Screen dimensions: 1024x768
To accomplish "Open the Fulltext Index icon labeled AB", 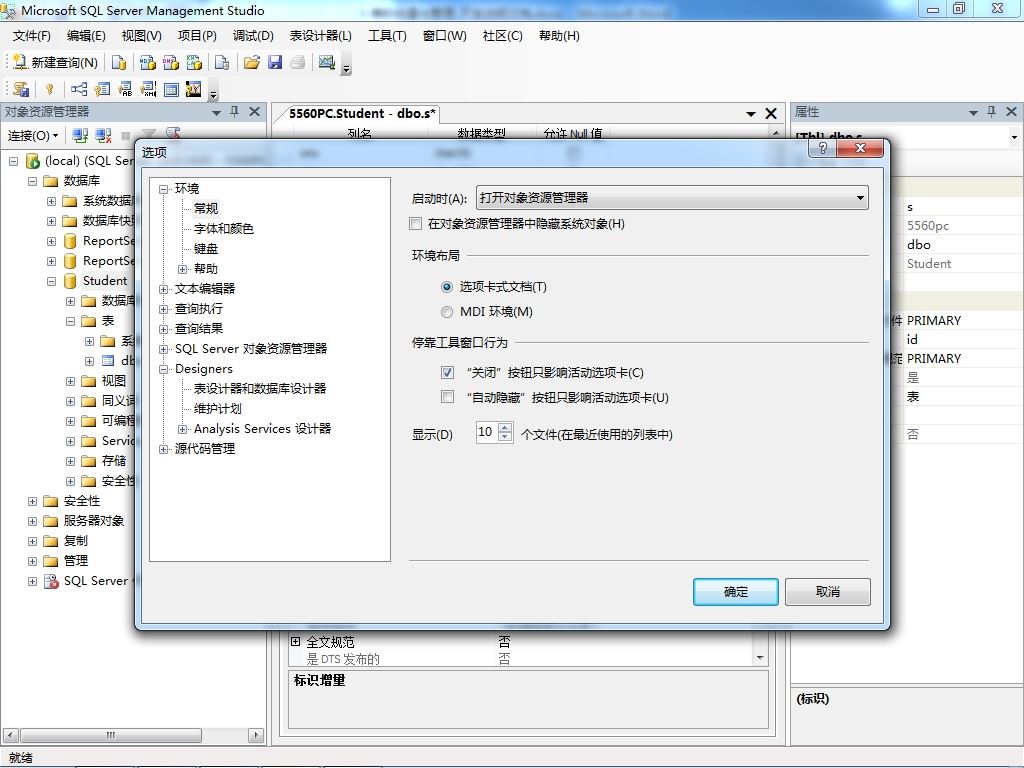I will tap(125, 89).
